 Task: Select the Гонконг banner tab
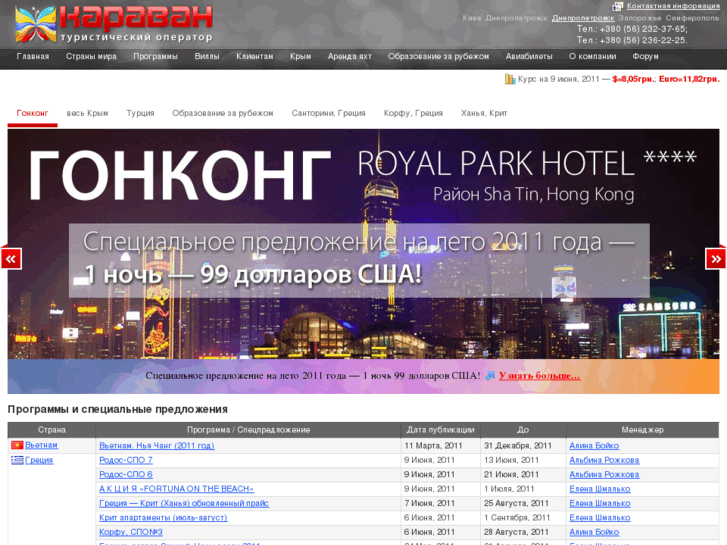(x=32, y=113)
